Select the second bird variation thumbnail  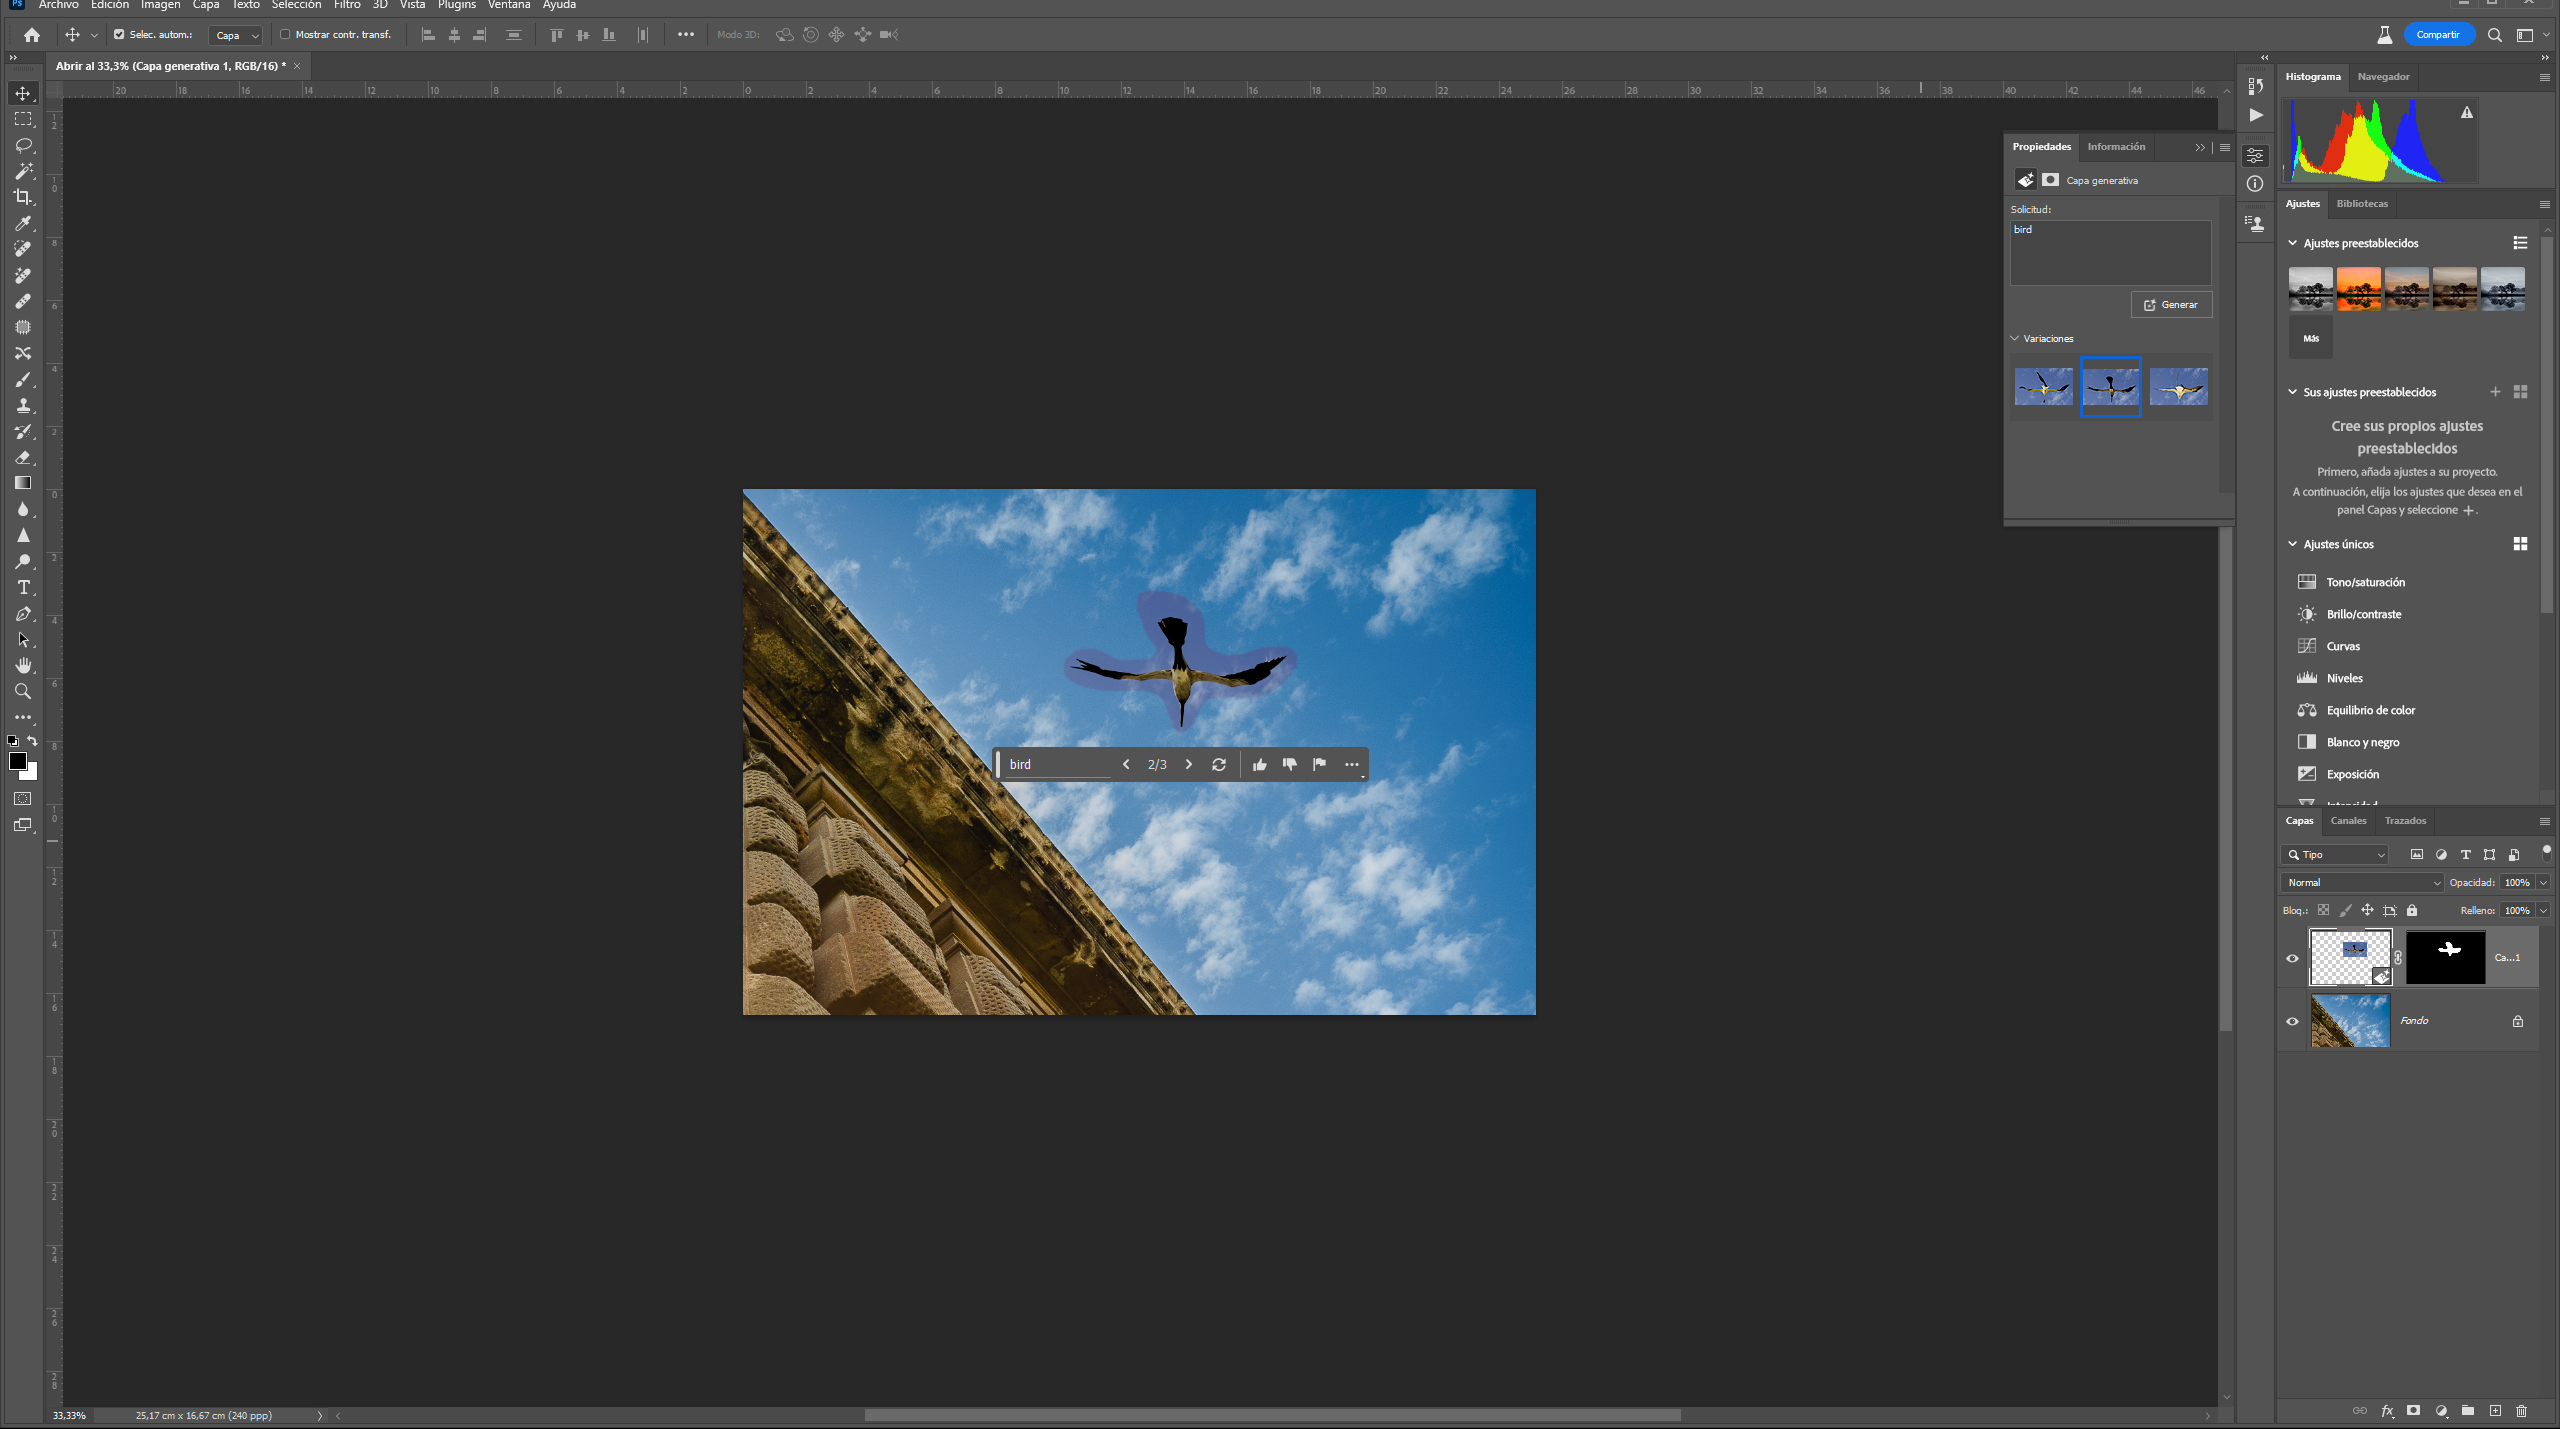point(2111,387)
